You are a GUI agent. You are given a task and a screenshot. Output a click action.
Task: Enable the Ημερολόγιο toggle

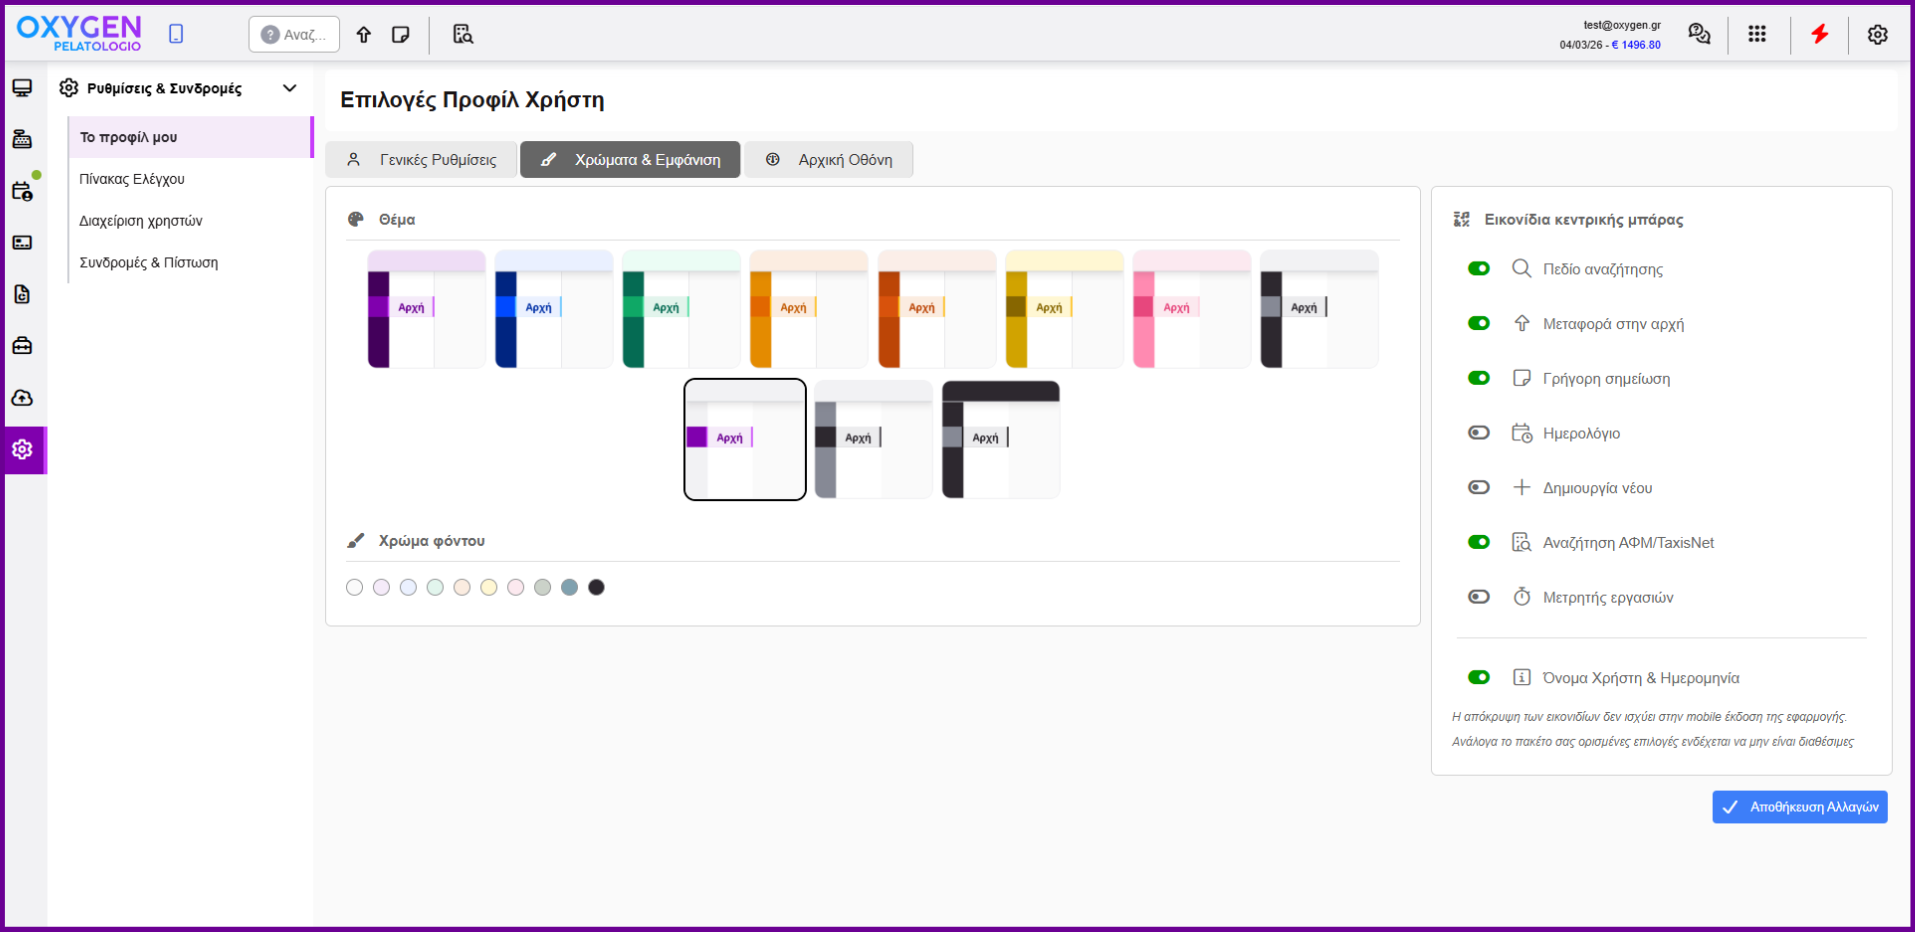click(1478, 433)
